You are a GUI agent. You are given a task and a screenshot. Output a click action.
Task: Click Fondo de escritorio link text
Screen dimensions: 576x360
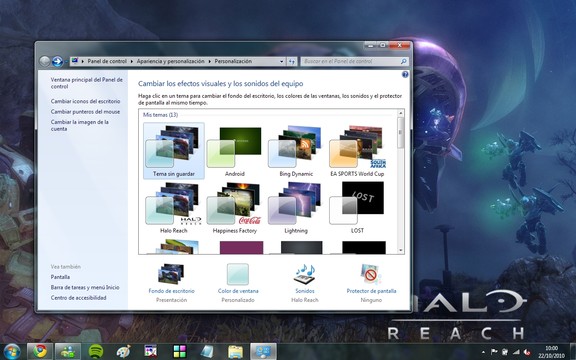point(172,291)
